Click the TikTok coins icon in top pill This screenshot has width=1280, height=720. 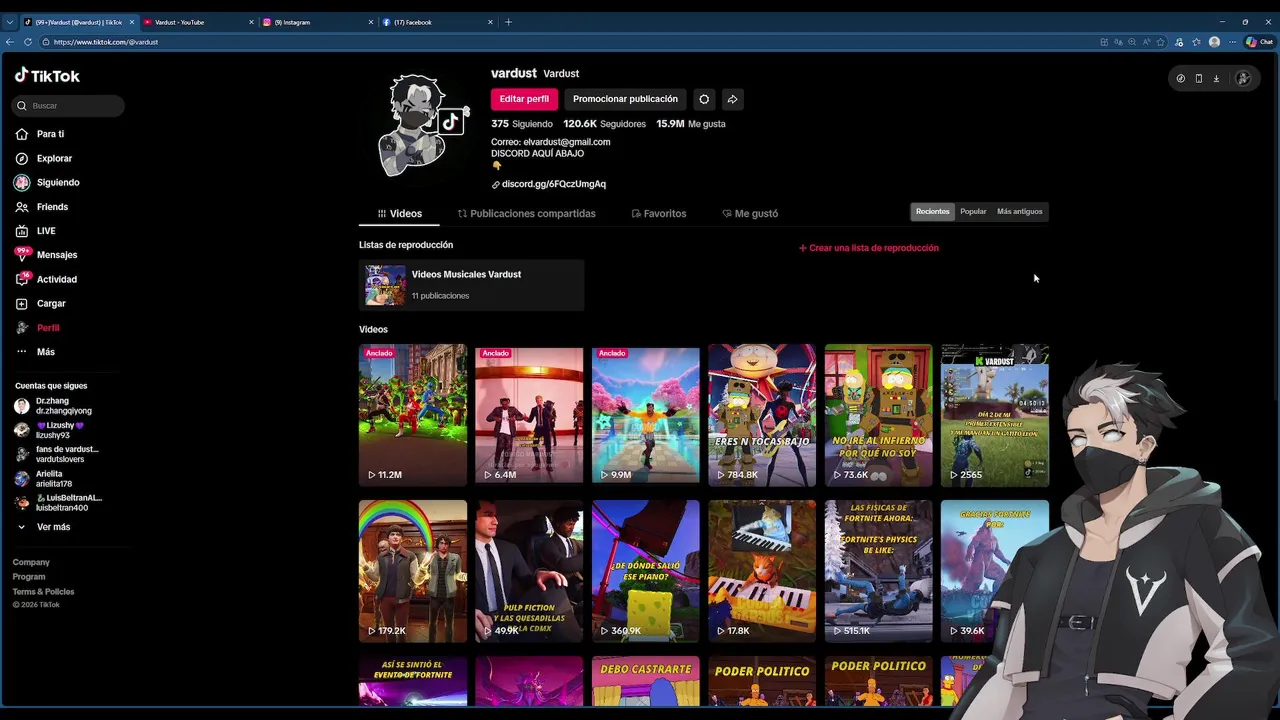pos(1181,78)
